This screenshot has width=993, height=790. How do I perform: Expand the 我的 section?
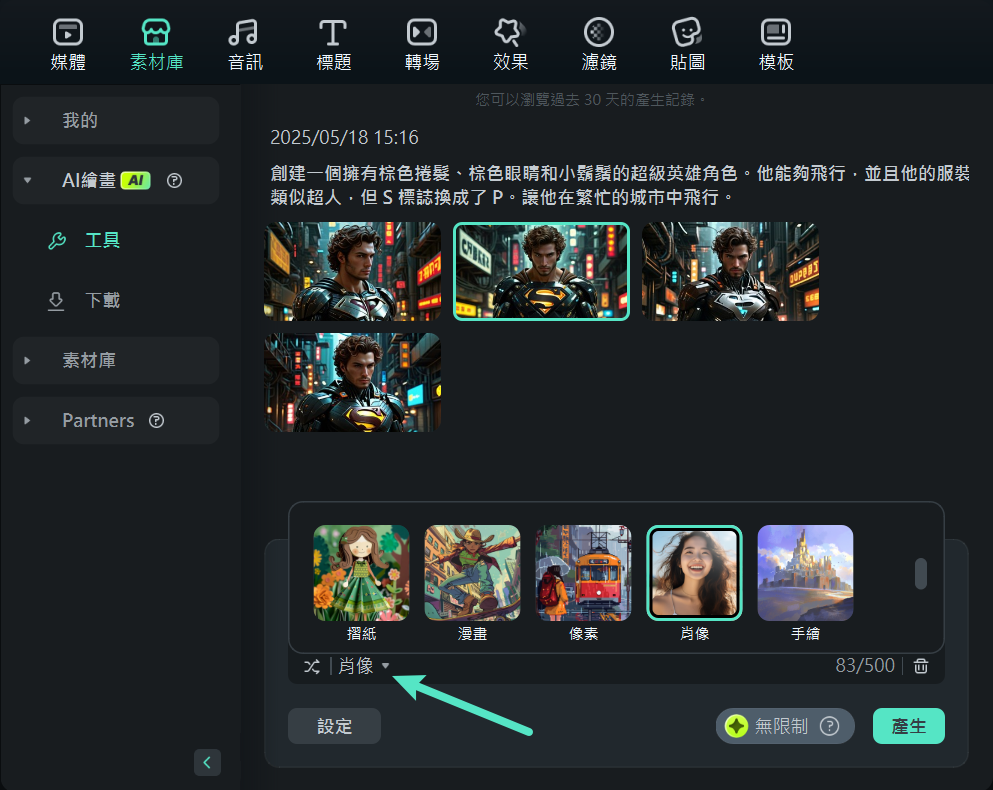click(116, 120)
